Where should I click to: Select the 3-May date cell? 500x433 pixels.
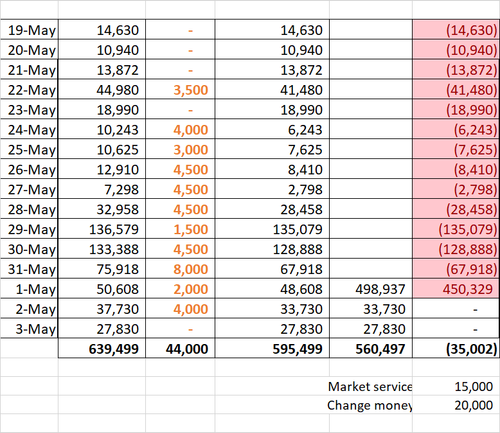29,329
